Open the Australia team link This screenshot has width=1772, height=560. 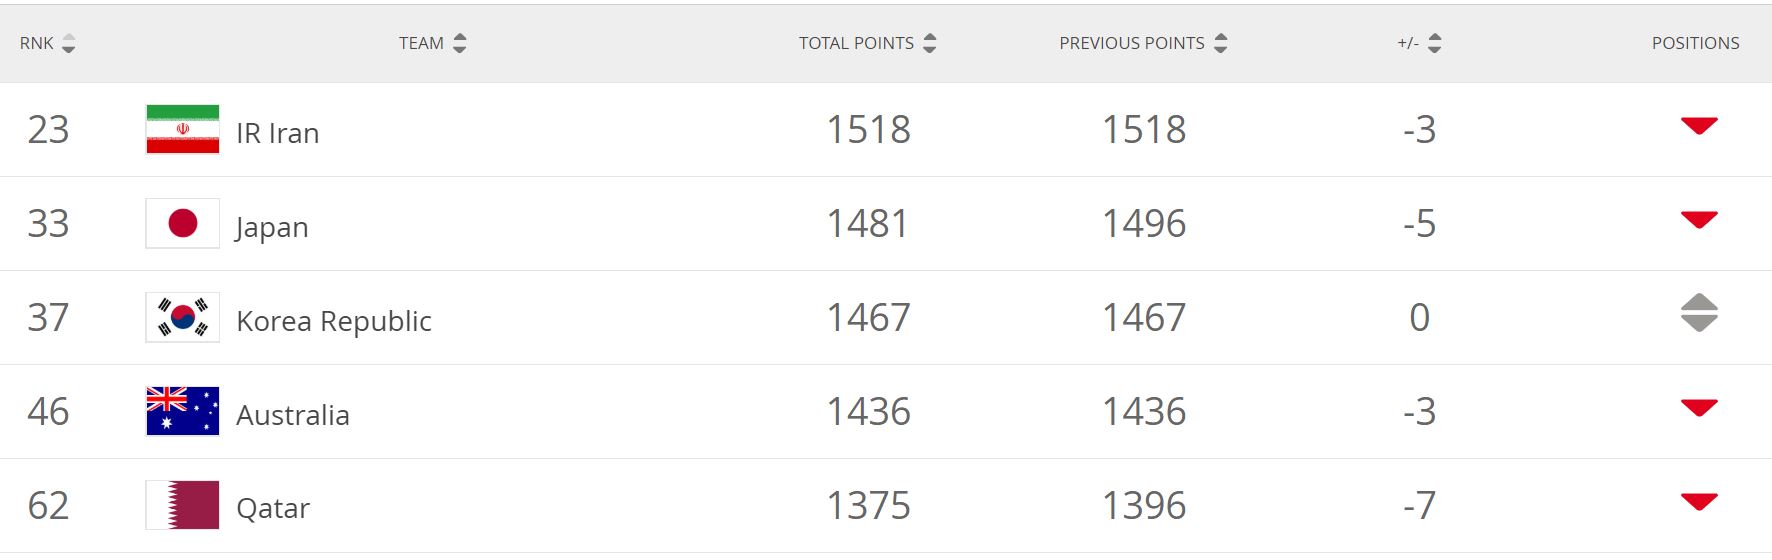pyautogui.click(x=292, y=415)
